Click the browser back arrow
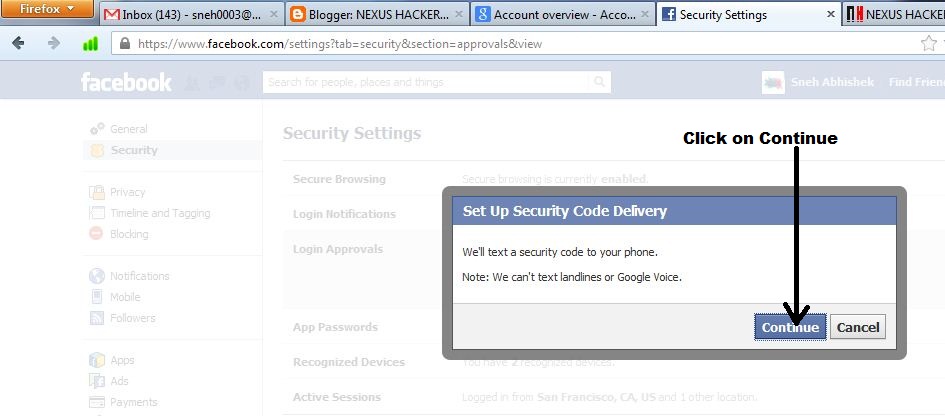Screen dimensions: 945x416 coord(21,44)
